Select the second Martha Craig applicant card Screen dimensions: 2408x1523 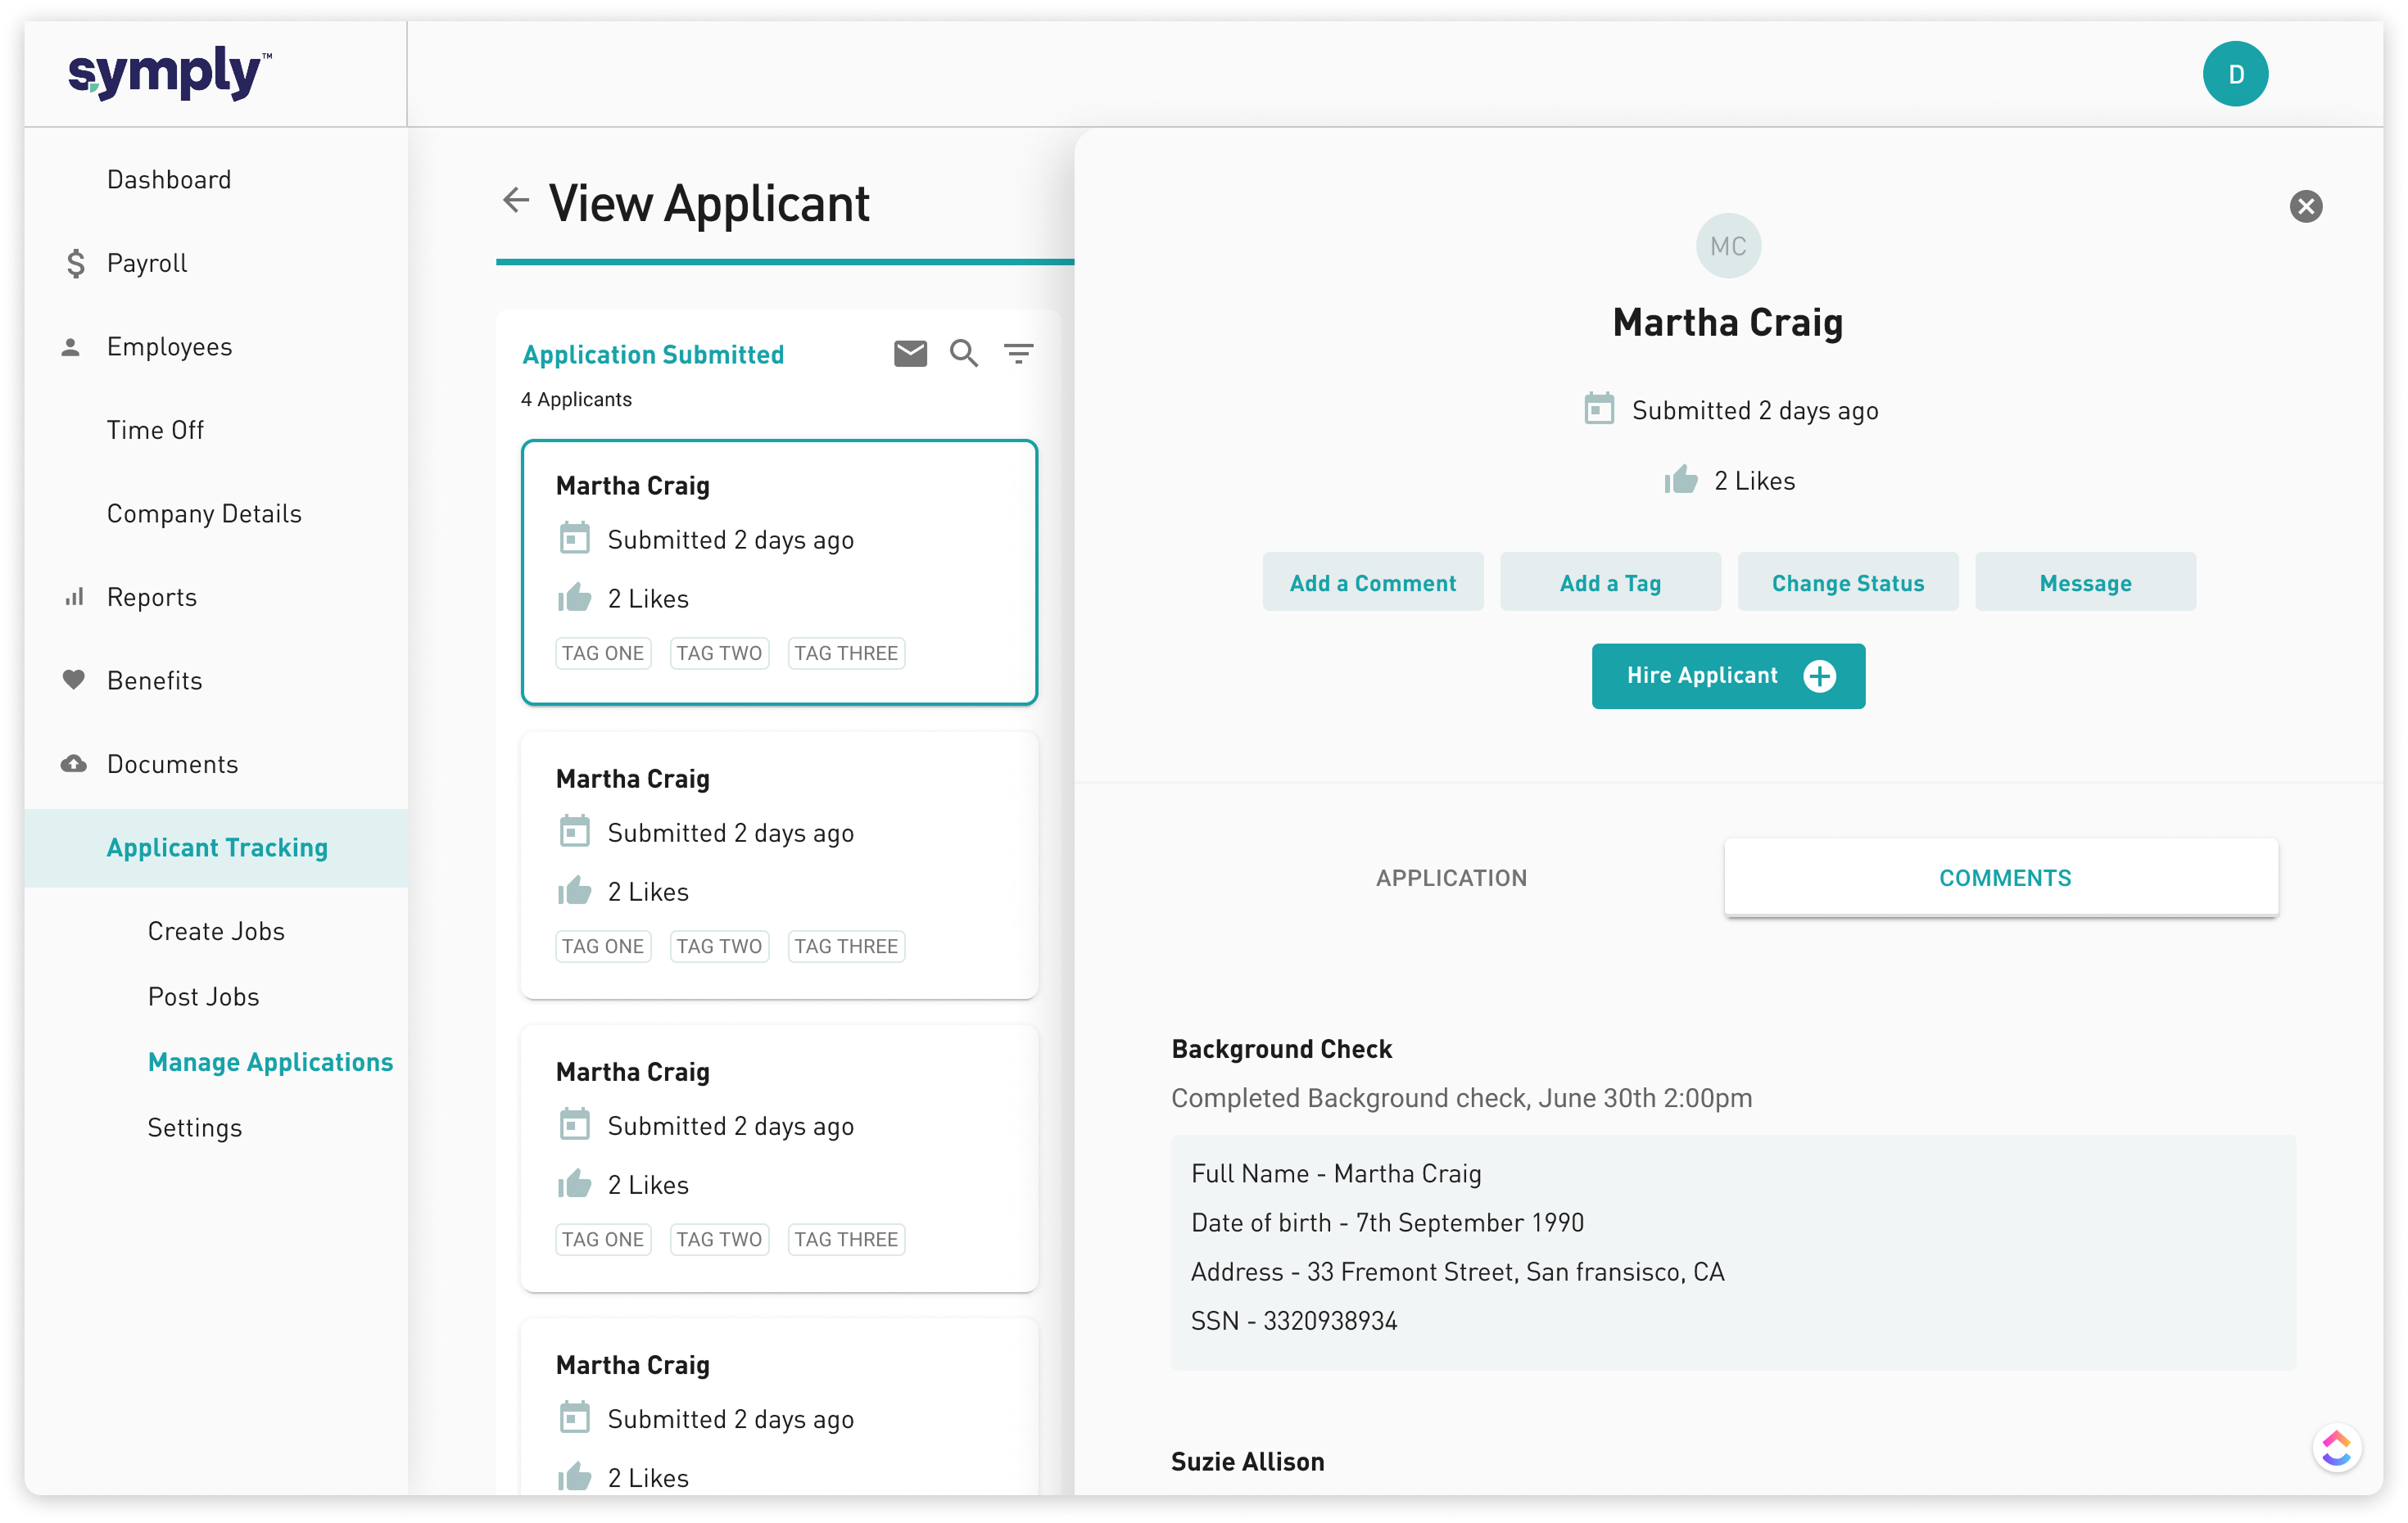coord(778,865)
